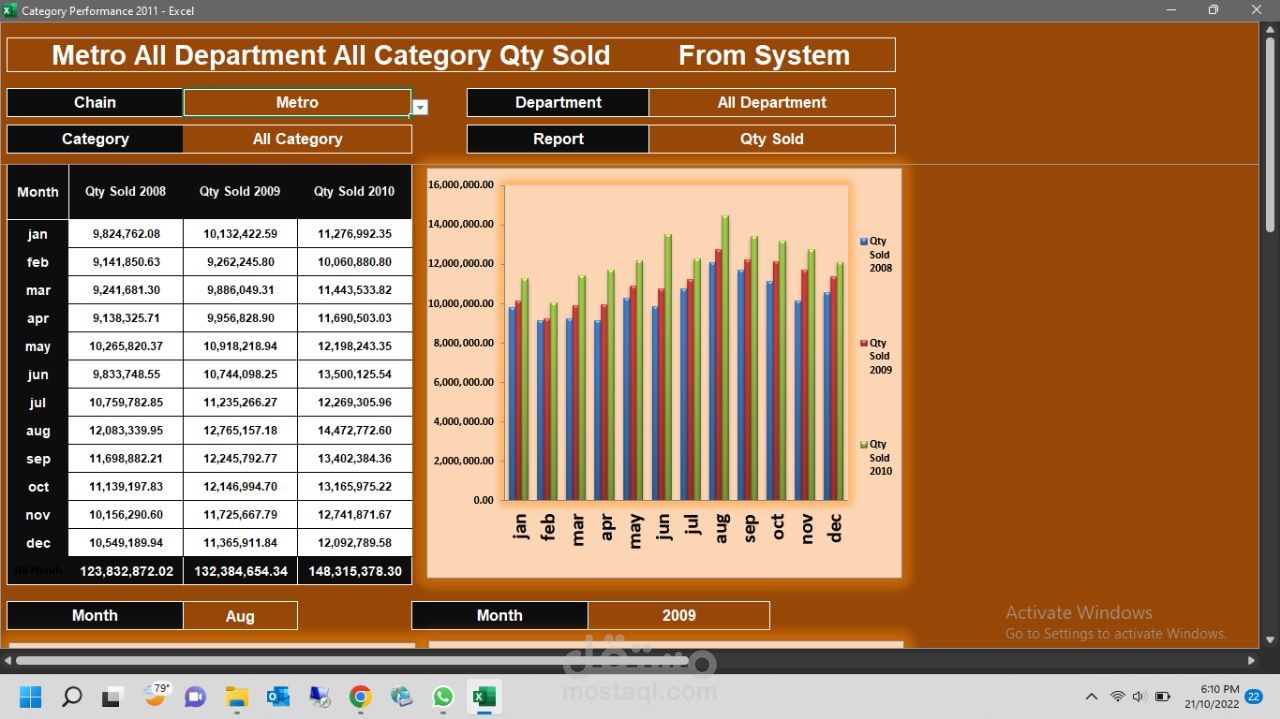The height and width of the screenshot is (719, 1280).
Task: Click the Qty Sold 2008 column header
Action: click(126, 192)
